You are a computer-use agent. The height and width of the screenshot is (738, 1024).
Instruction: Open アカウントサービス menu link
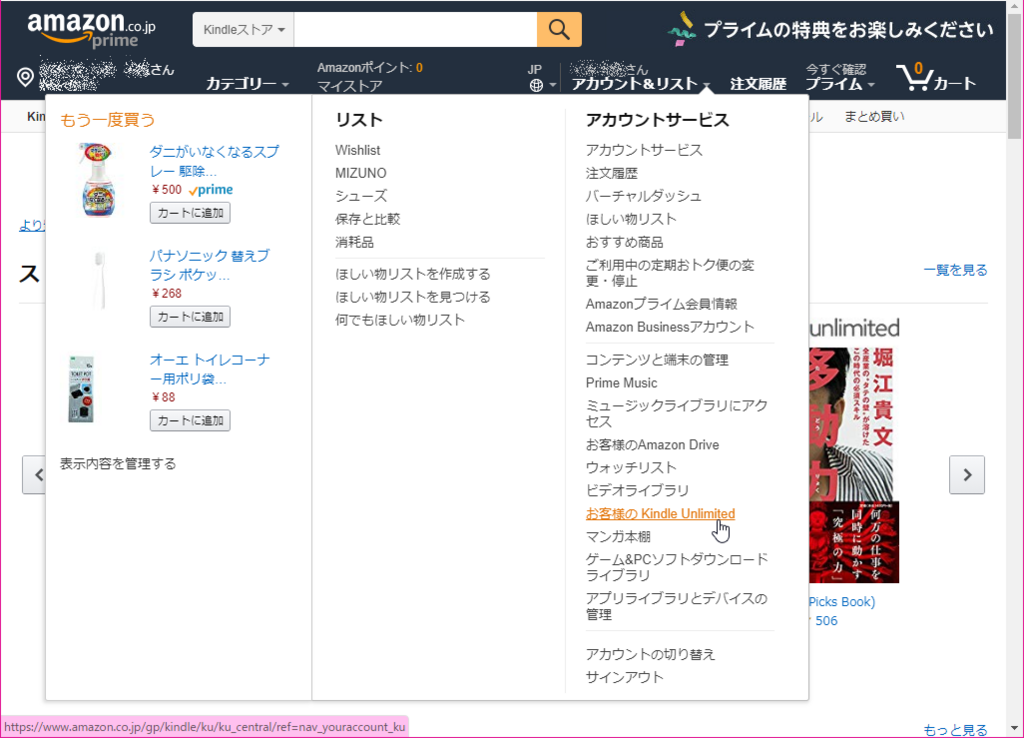(x=644, y=150)
